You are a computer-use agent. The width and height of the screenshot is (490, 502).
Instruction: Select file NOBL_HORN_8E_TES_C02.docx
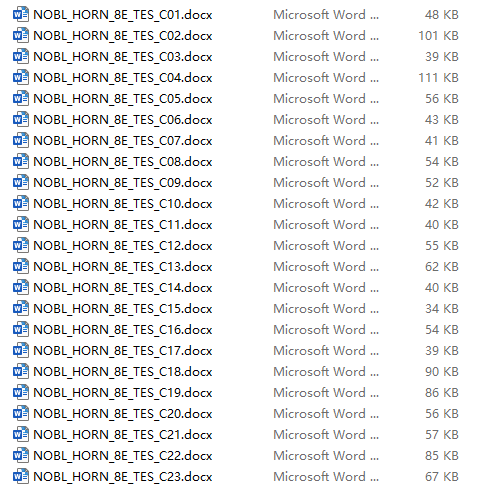pyautogui.click(x=123, y=36)
